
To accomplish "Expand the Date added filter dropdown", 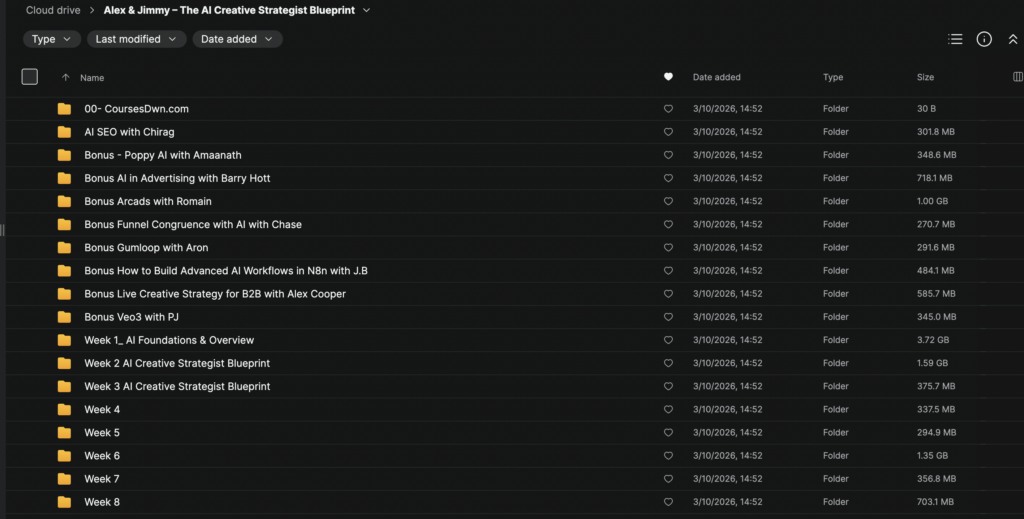I will 238,39.
